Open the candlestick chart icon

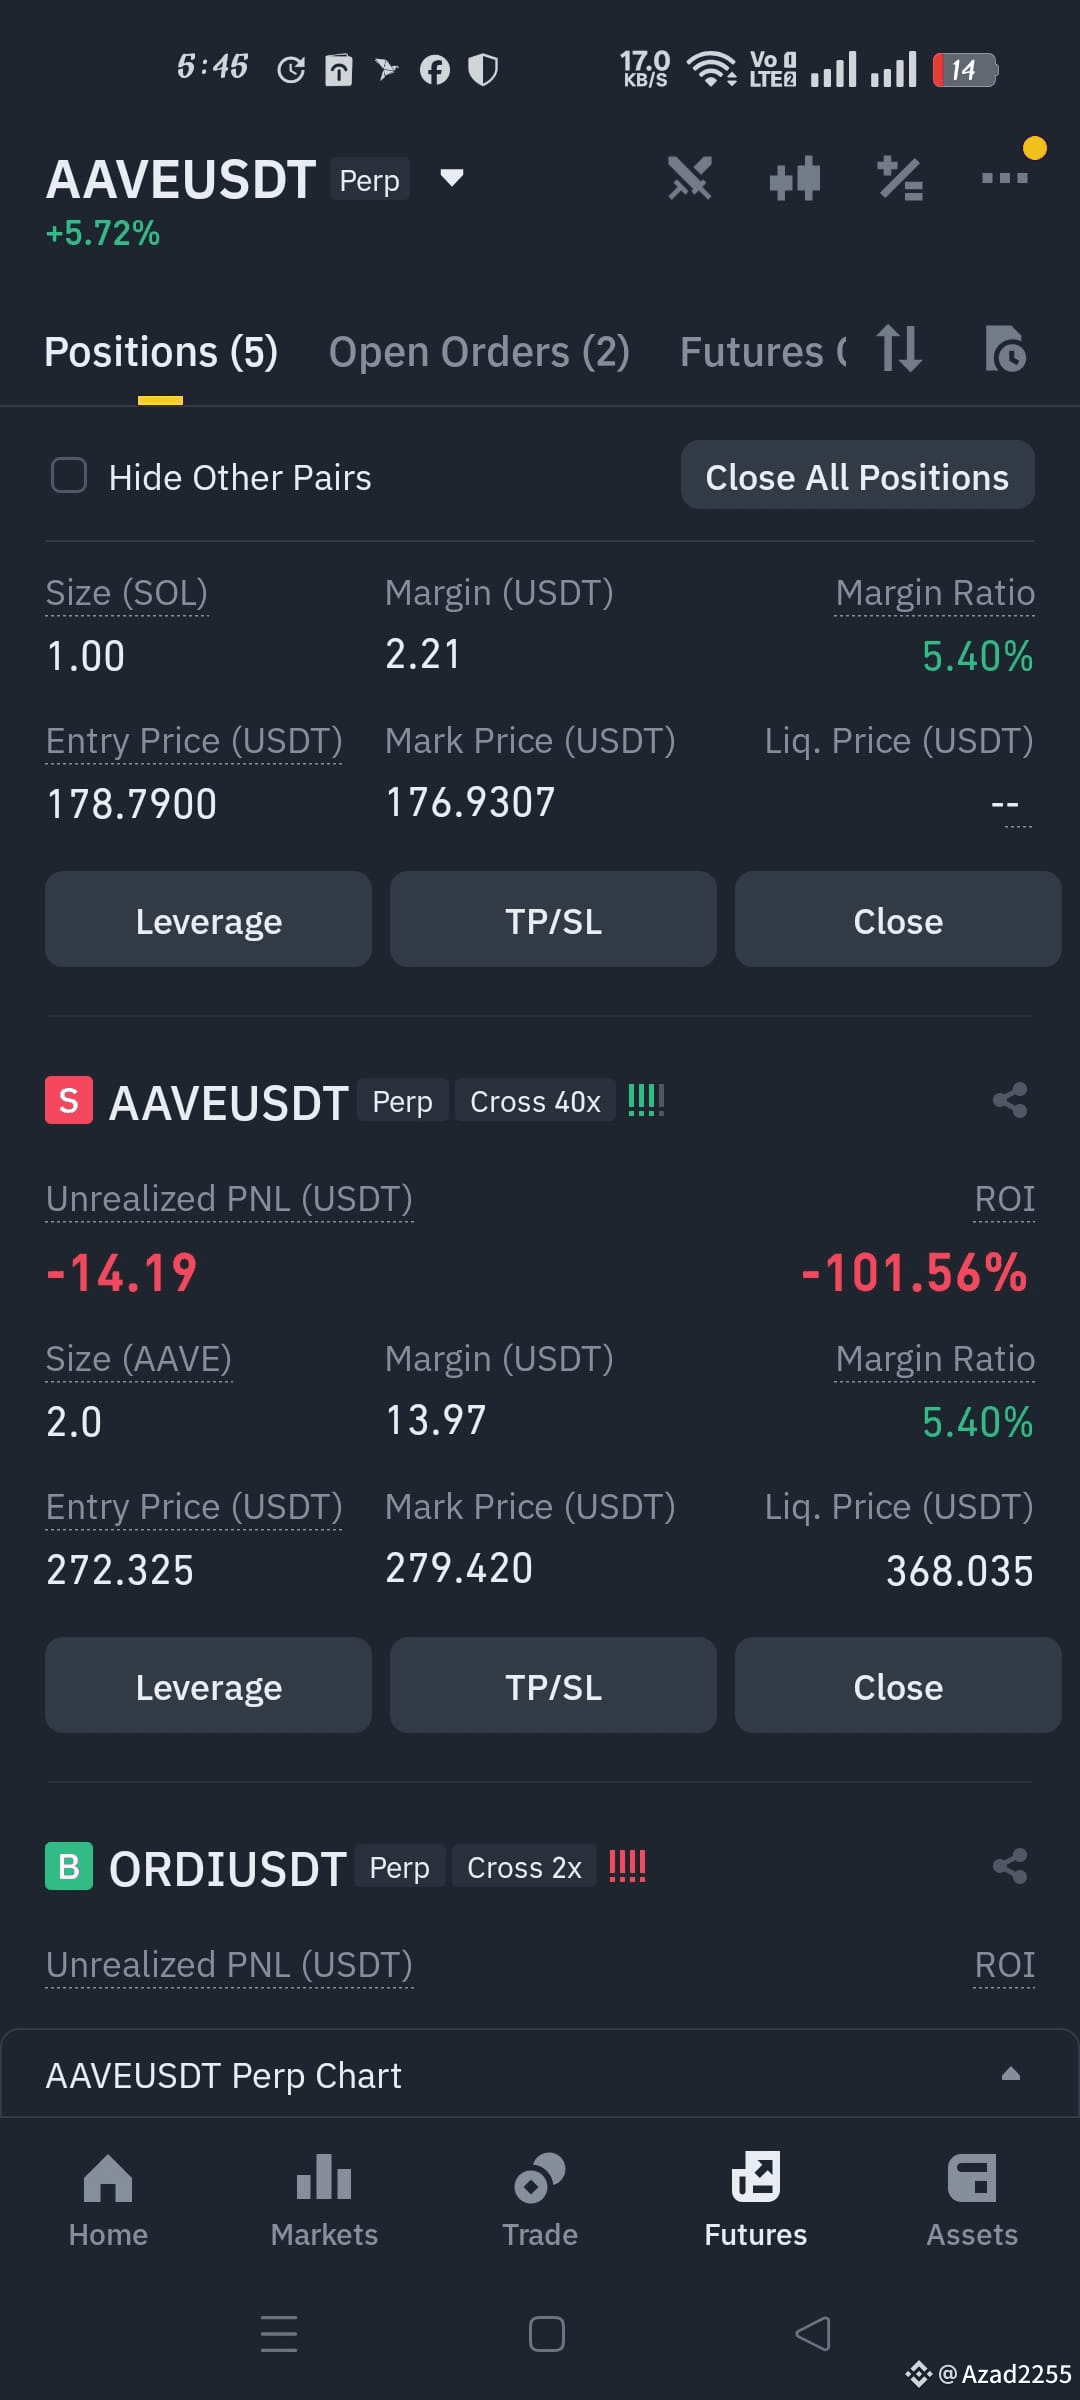tap(795, 179)
